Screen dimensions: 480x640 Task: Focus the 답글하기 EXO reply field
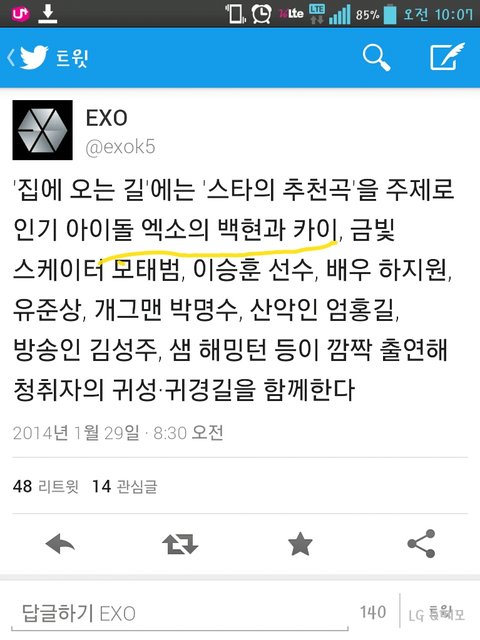click(180, 614)
